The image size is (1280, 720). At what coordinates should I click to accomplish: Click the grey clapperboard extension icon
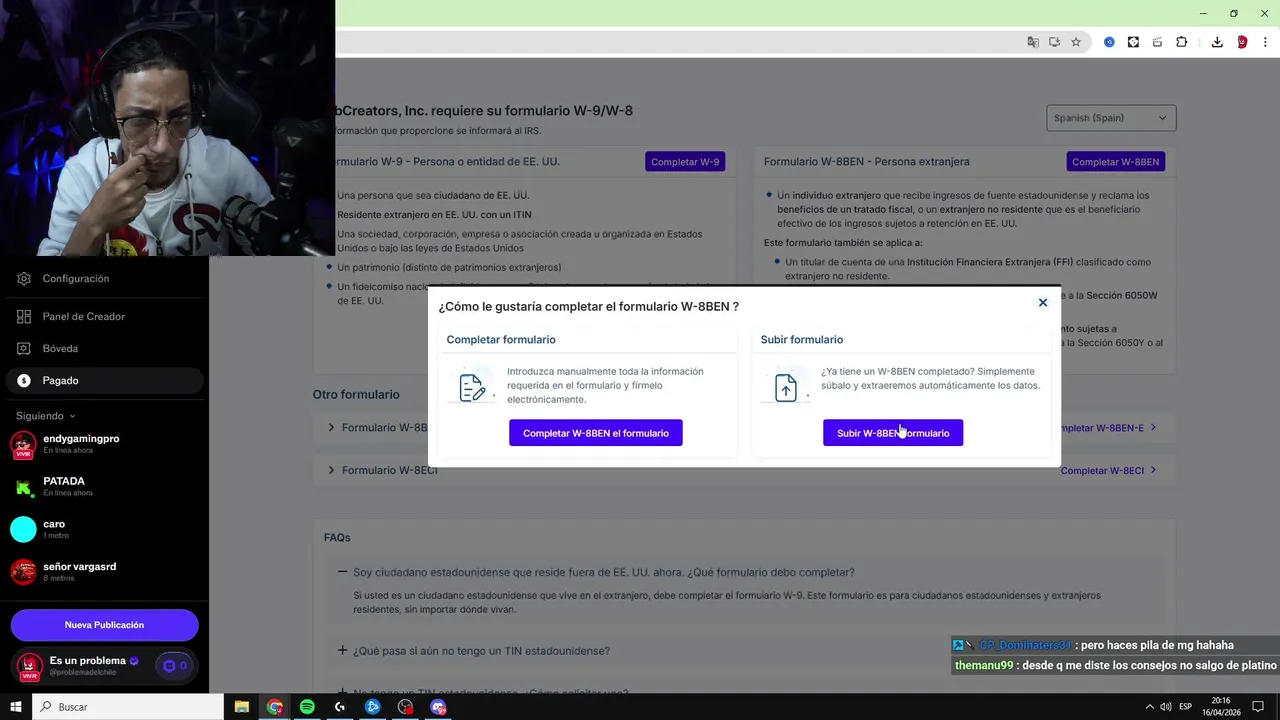pyautogui.click(x=1157, y=42)
